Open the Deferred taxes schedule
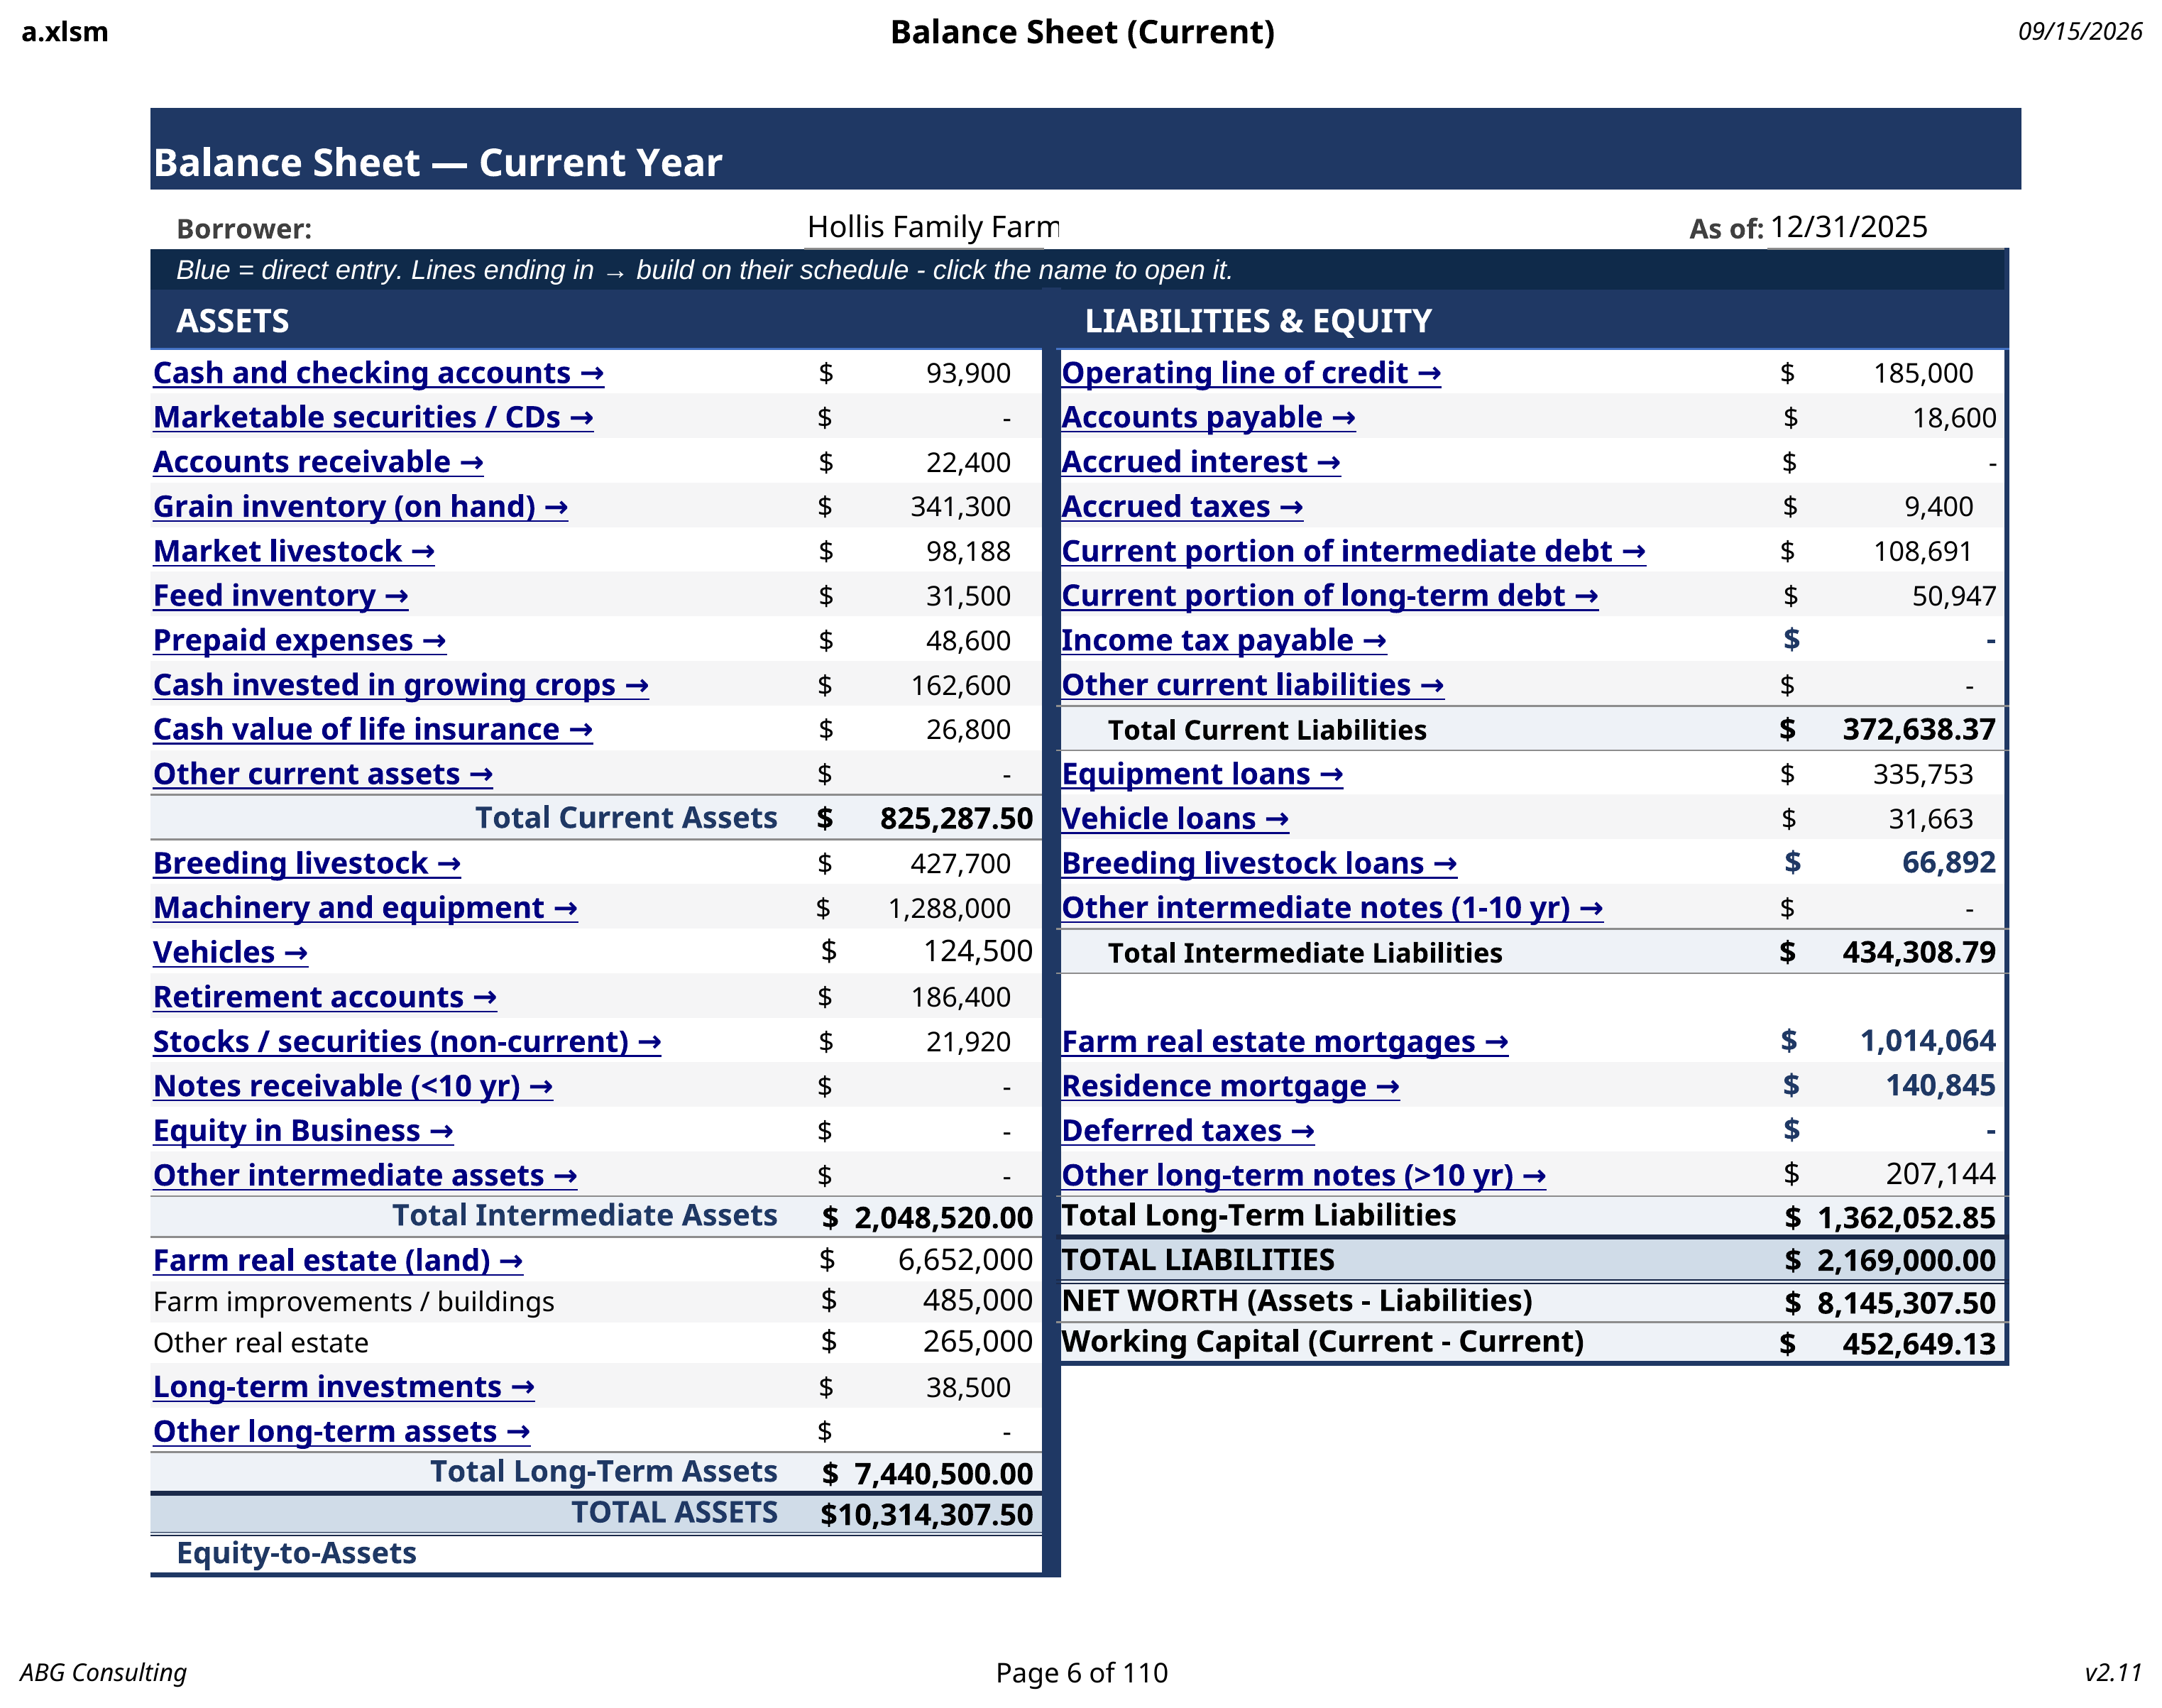 click(x=1188, y=1131)
